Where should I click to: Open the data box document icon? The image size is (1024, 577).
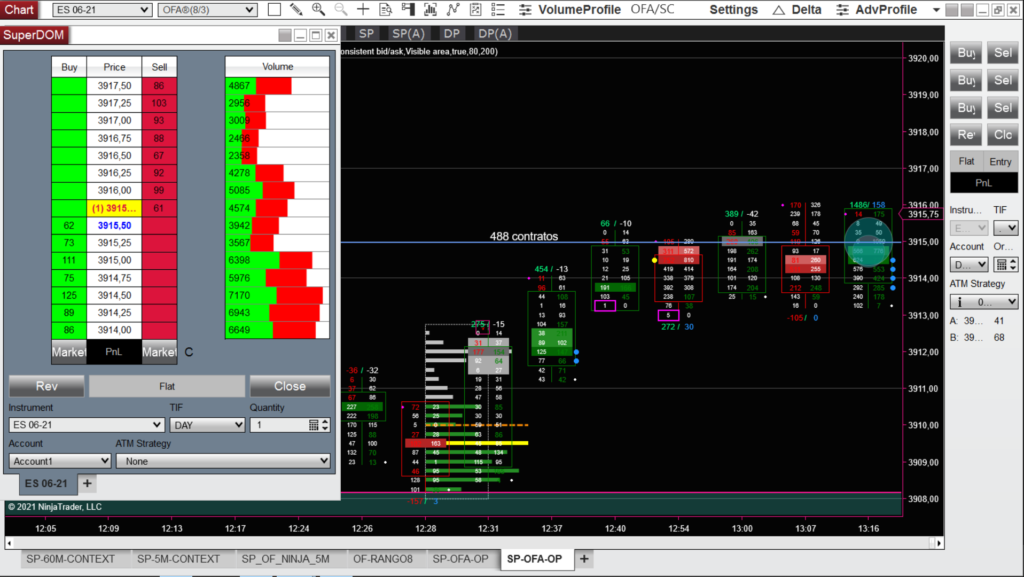point(386,10)
